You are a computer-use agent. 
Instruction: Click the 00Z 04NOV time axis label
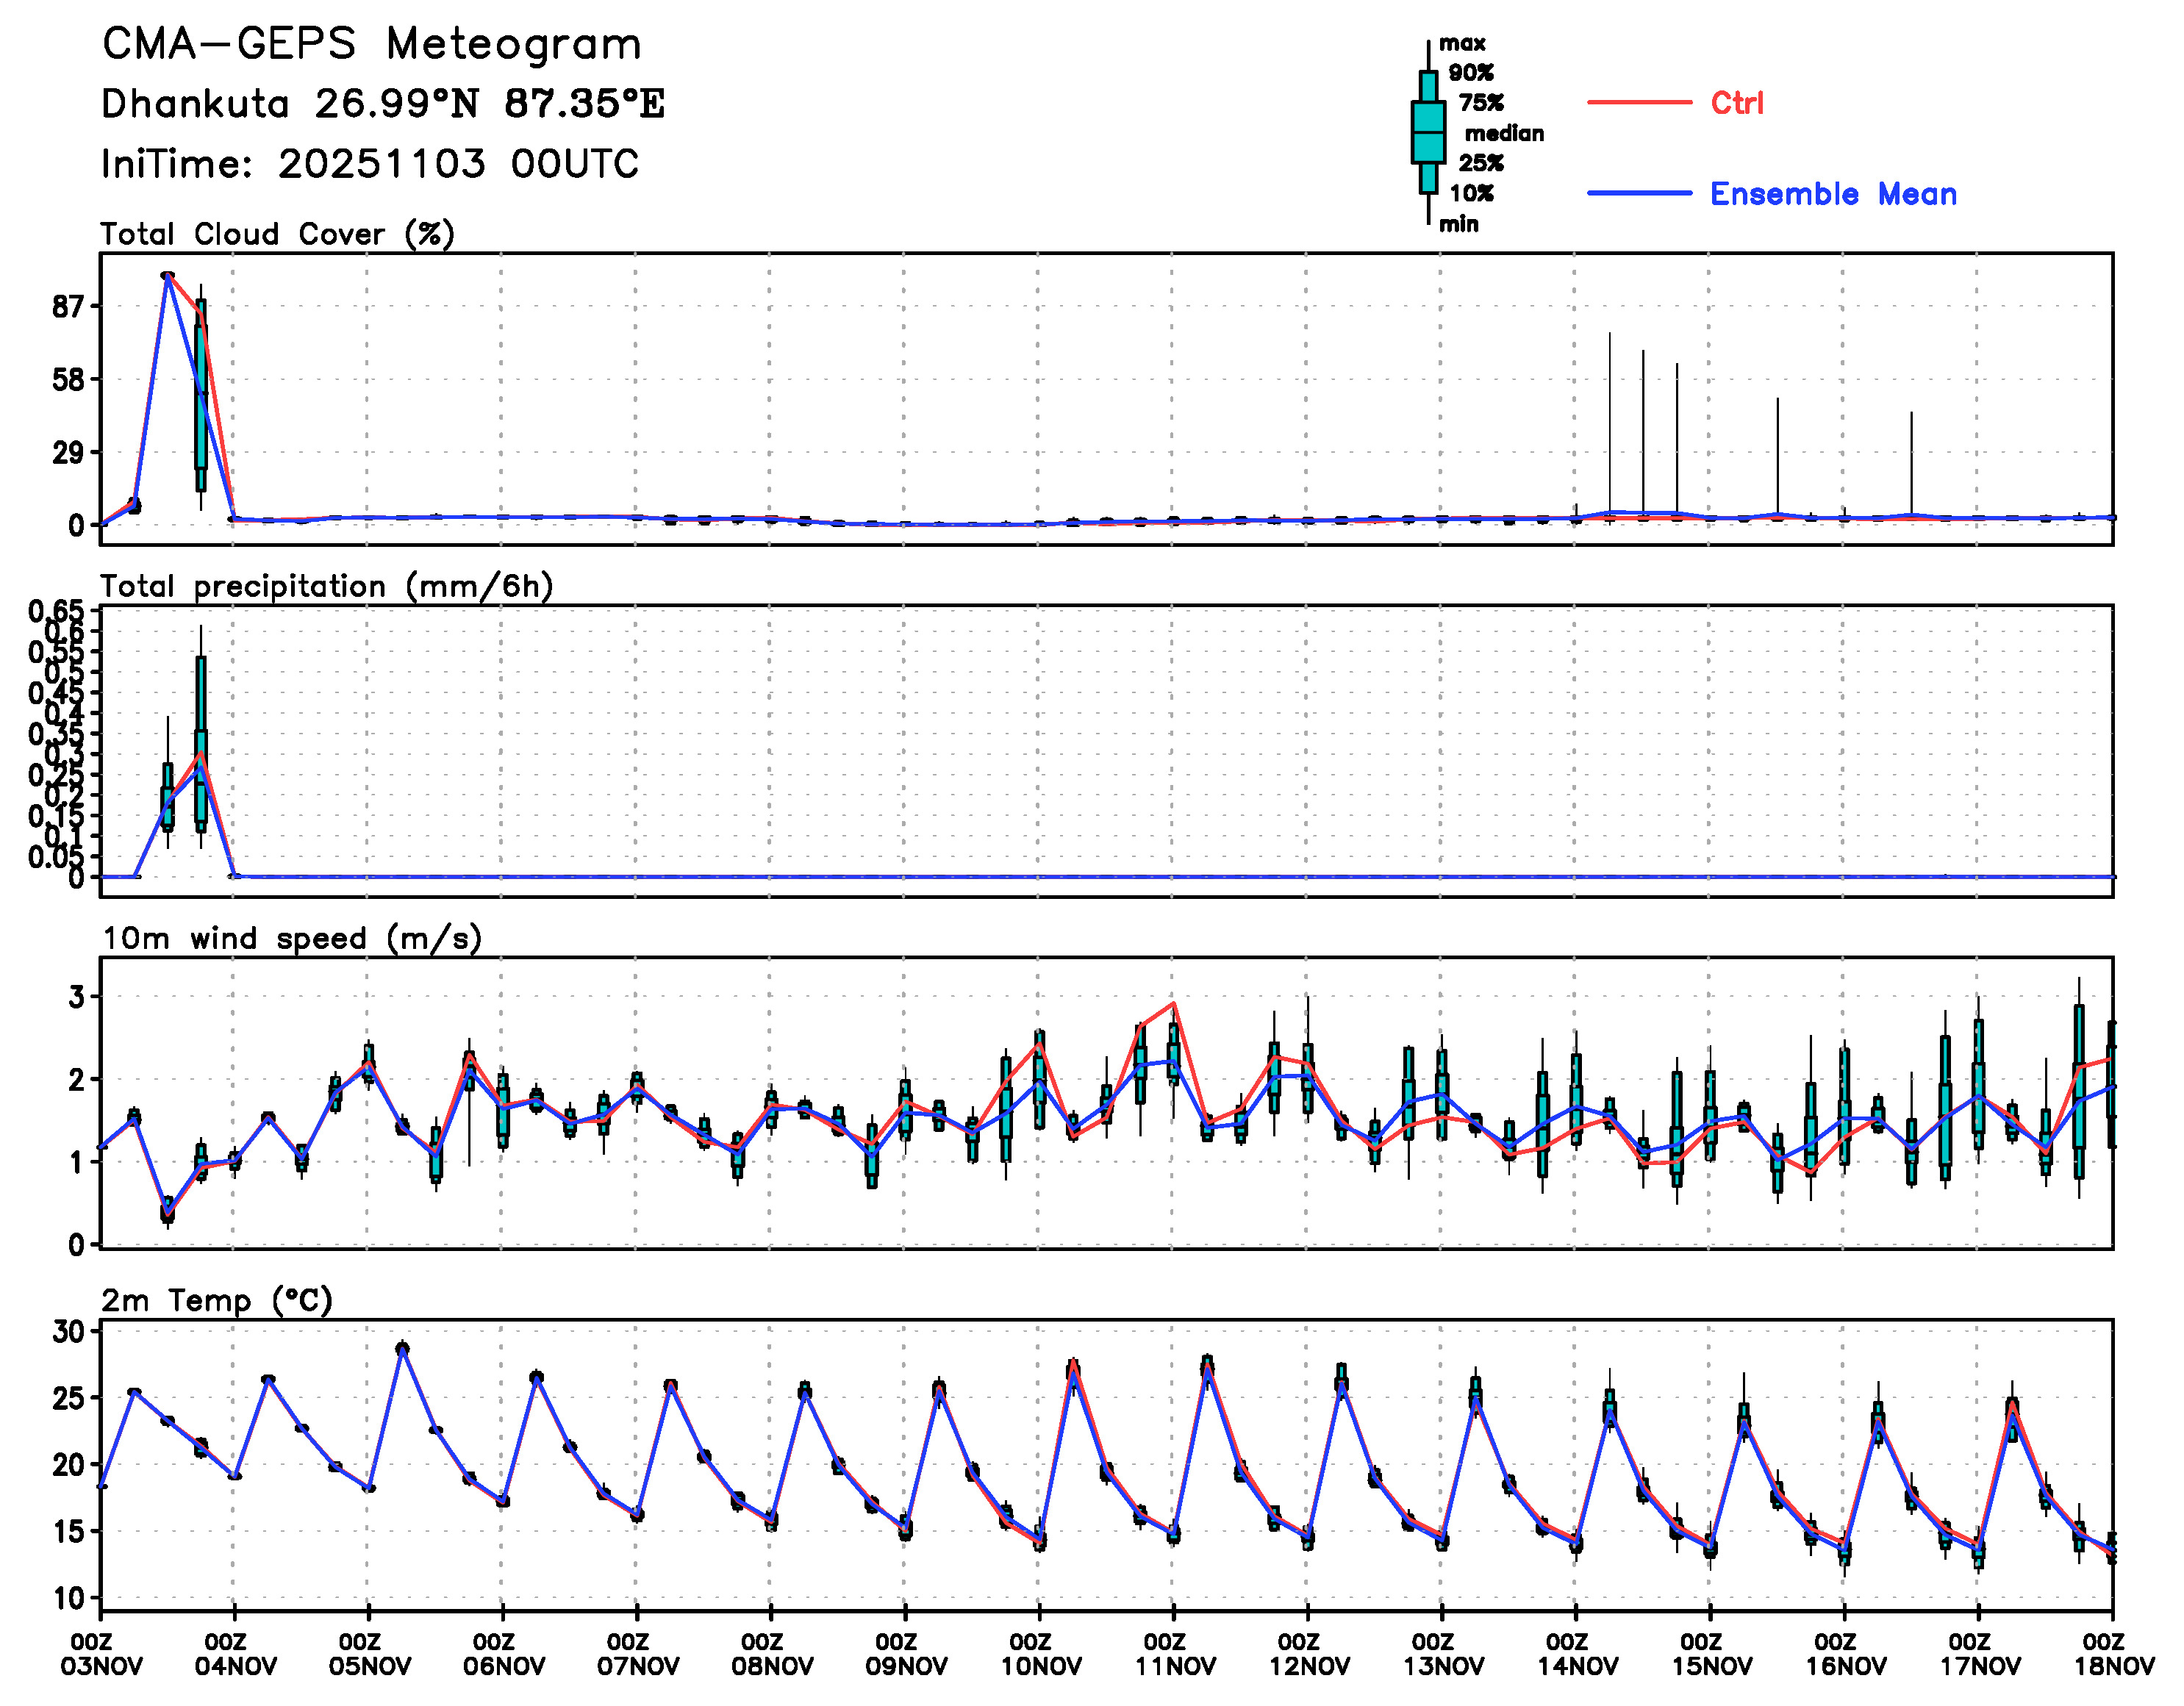[x=235, y=1654]
